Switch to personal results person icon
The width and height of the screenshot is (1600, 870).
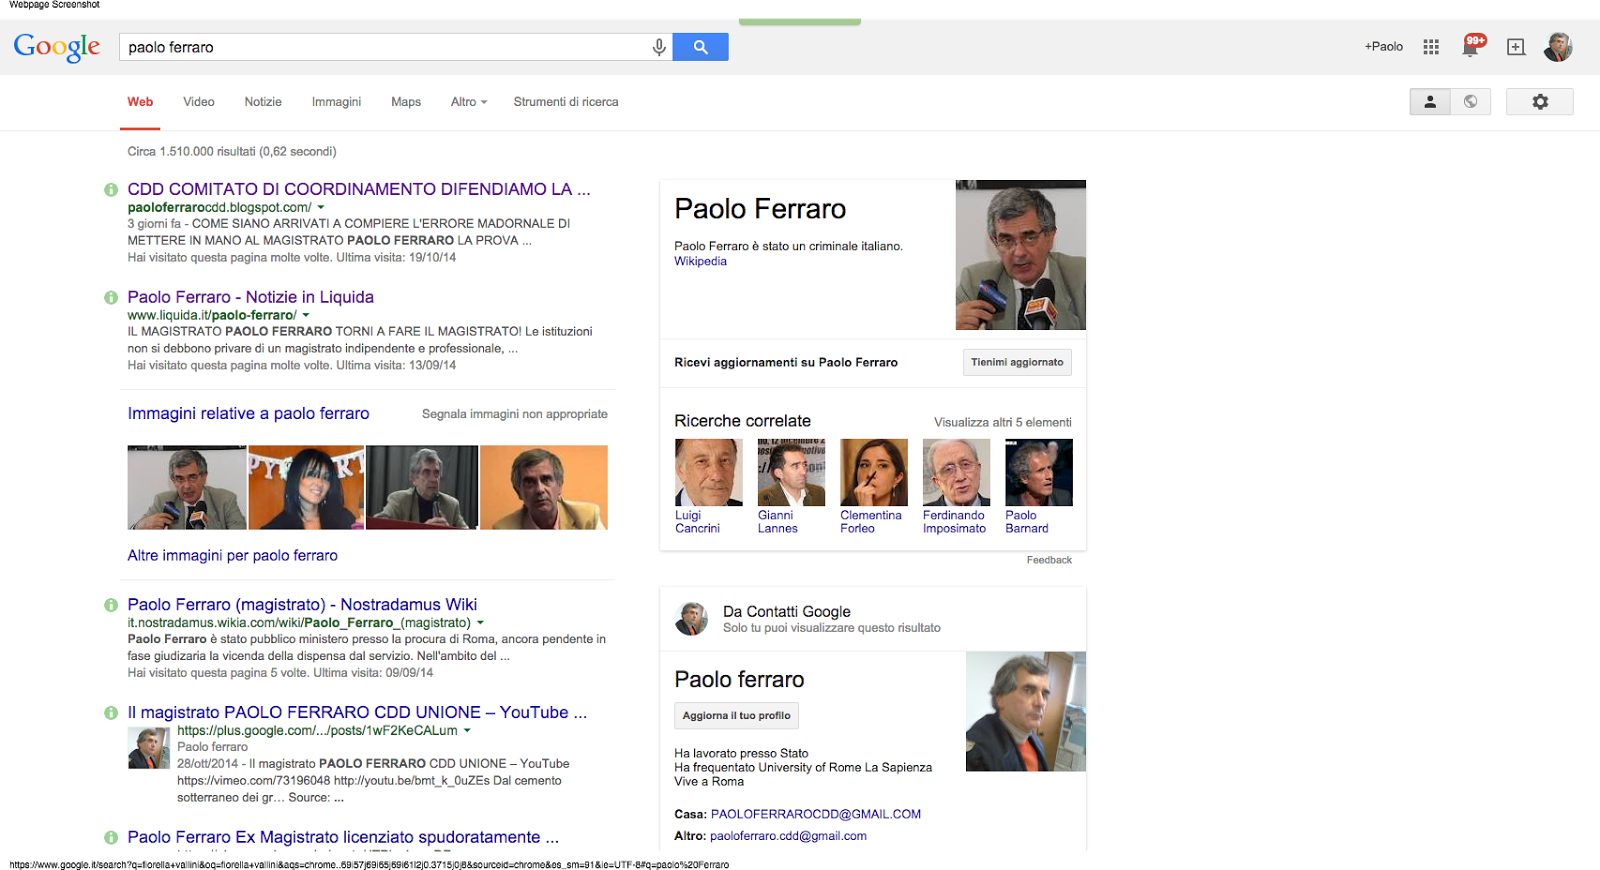(1430, 102)
